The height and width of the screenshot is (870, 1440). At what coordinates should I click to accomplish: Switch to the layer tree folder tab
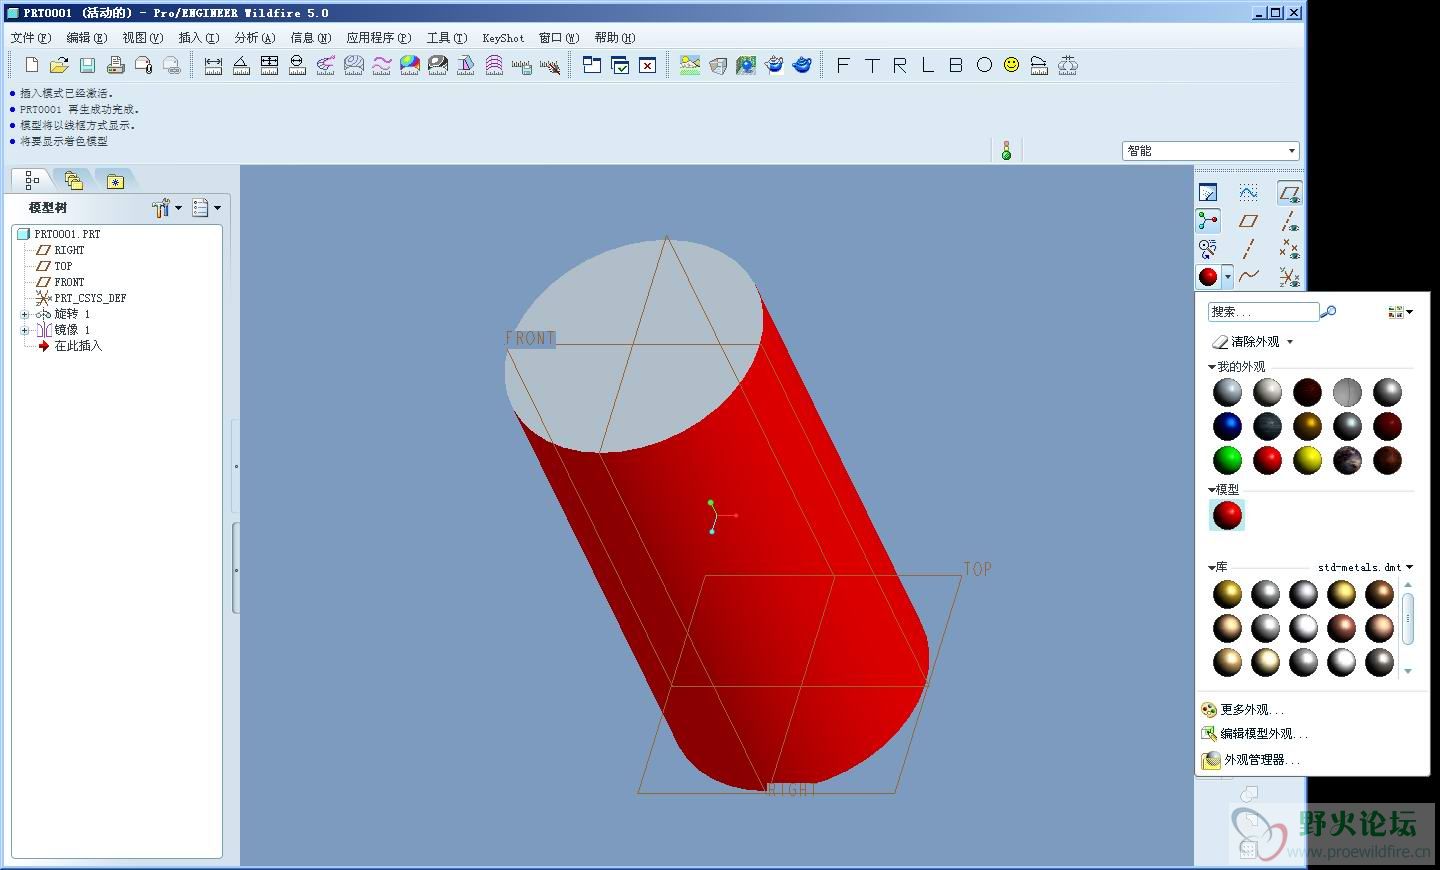[x=73, y=181]
